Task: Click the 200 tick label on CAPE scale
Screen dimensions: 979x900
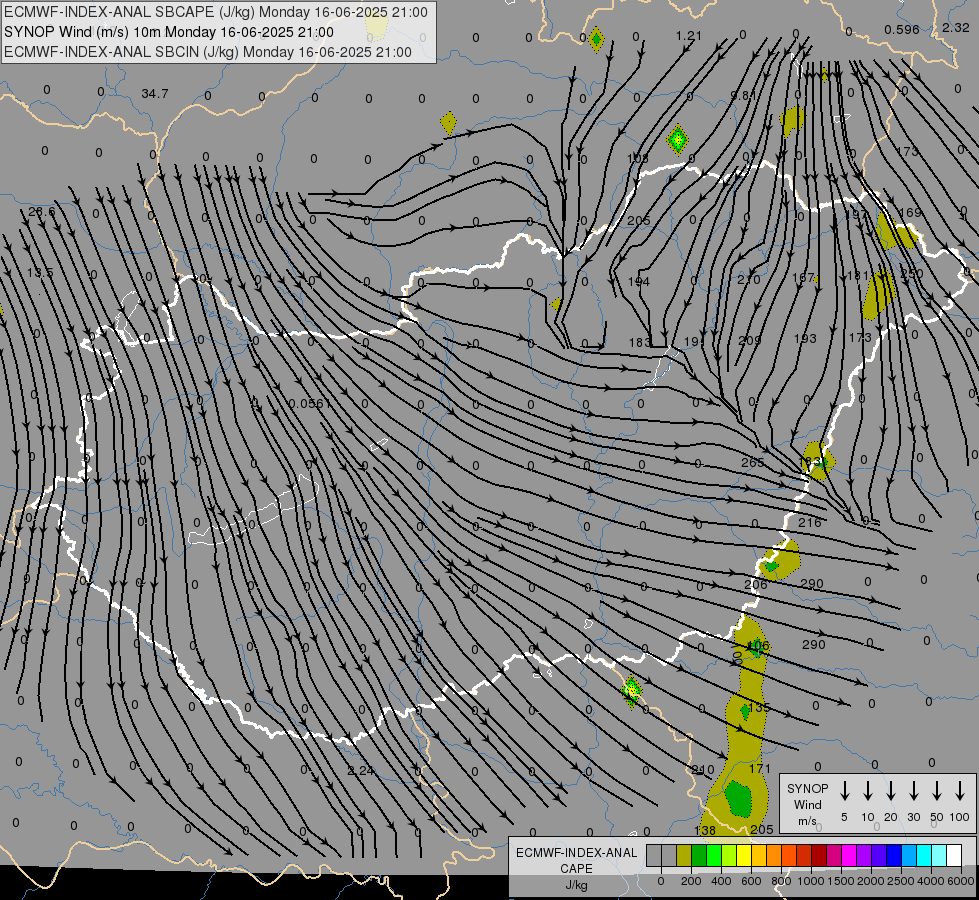Action: (x=691, y=881)
